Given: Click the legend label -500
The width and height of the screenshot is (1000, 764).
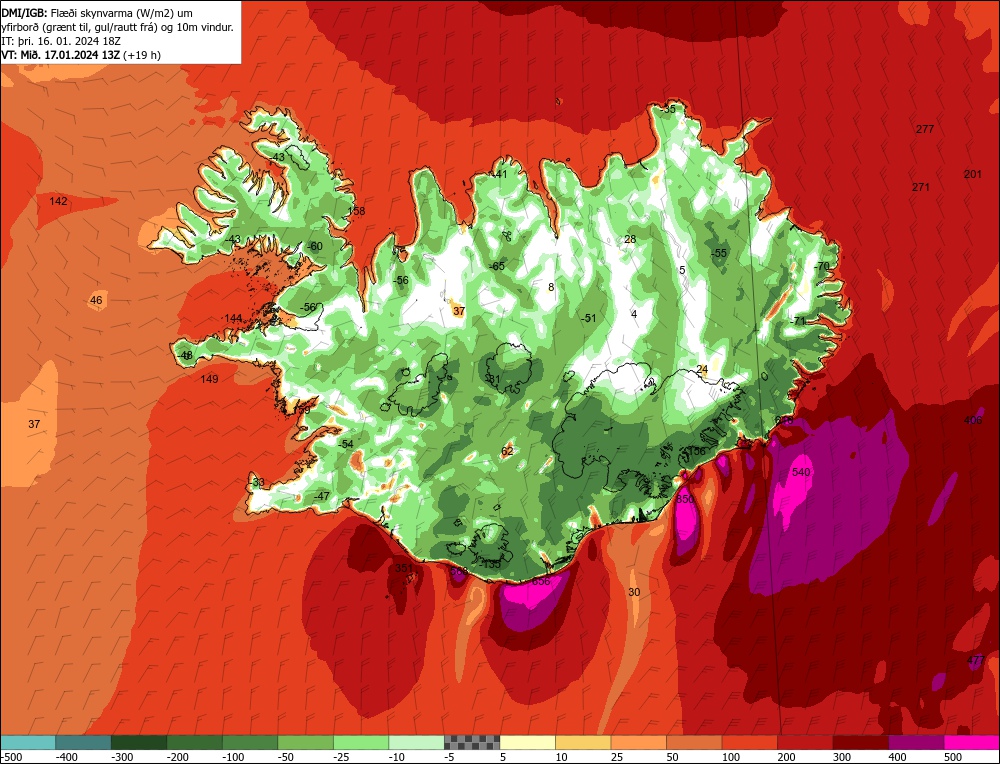Looking at the screenshot, I should tap(12, 757).
